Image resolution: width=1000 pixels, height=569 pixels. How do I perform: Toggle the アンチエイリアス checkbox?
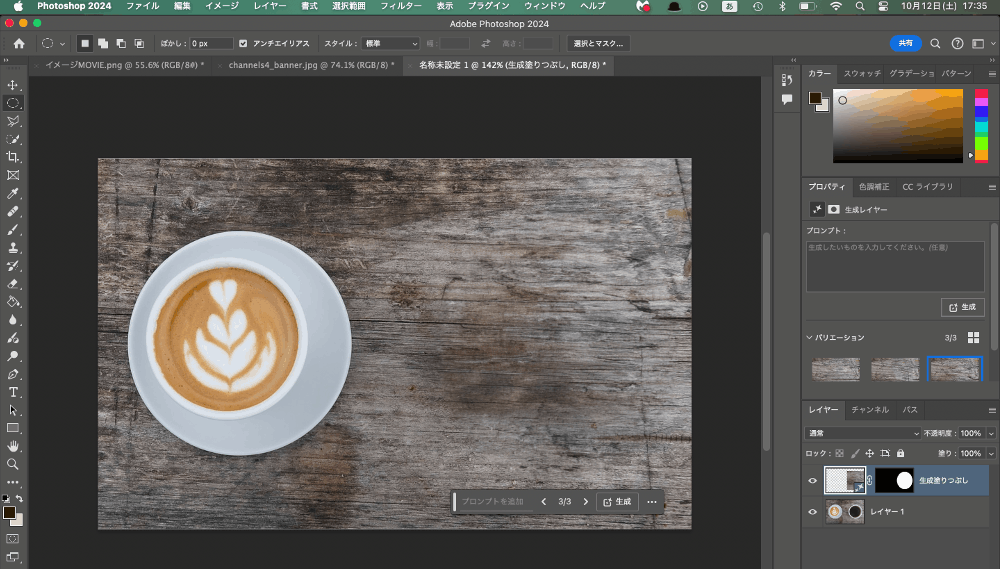point(244,44)
